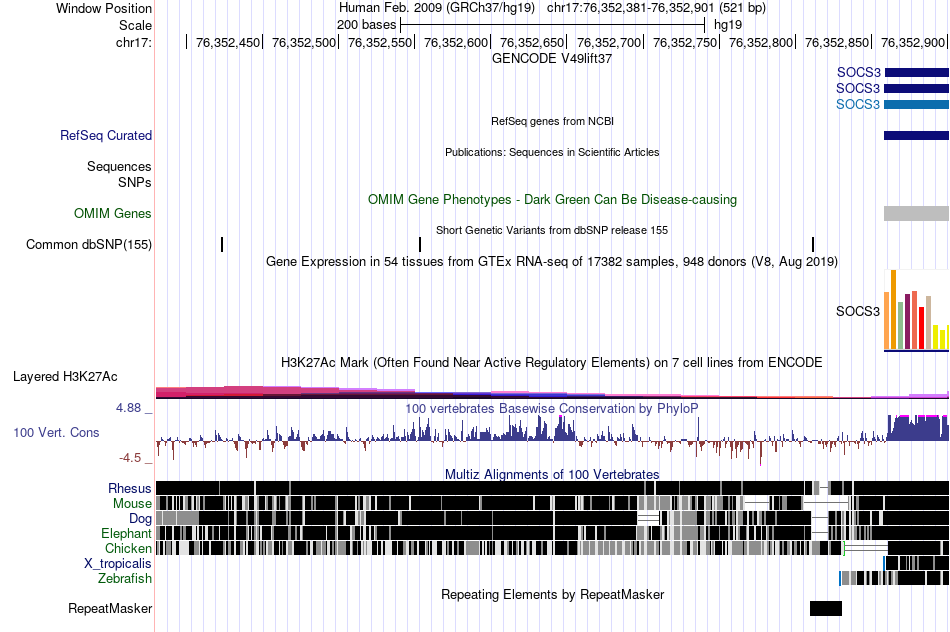Select the Human Feb. 2009 (GRCh37/hg19) assembly text
950x632 pixels.
pos(437,8)
